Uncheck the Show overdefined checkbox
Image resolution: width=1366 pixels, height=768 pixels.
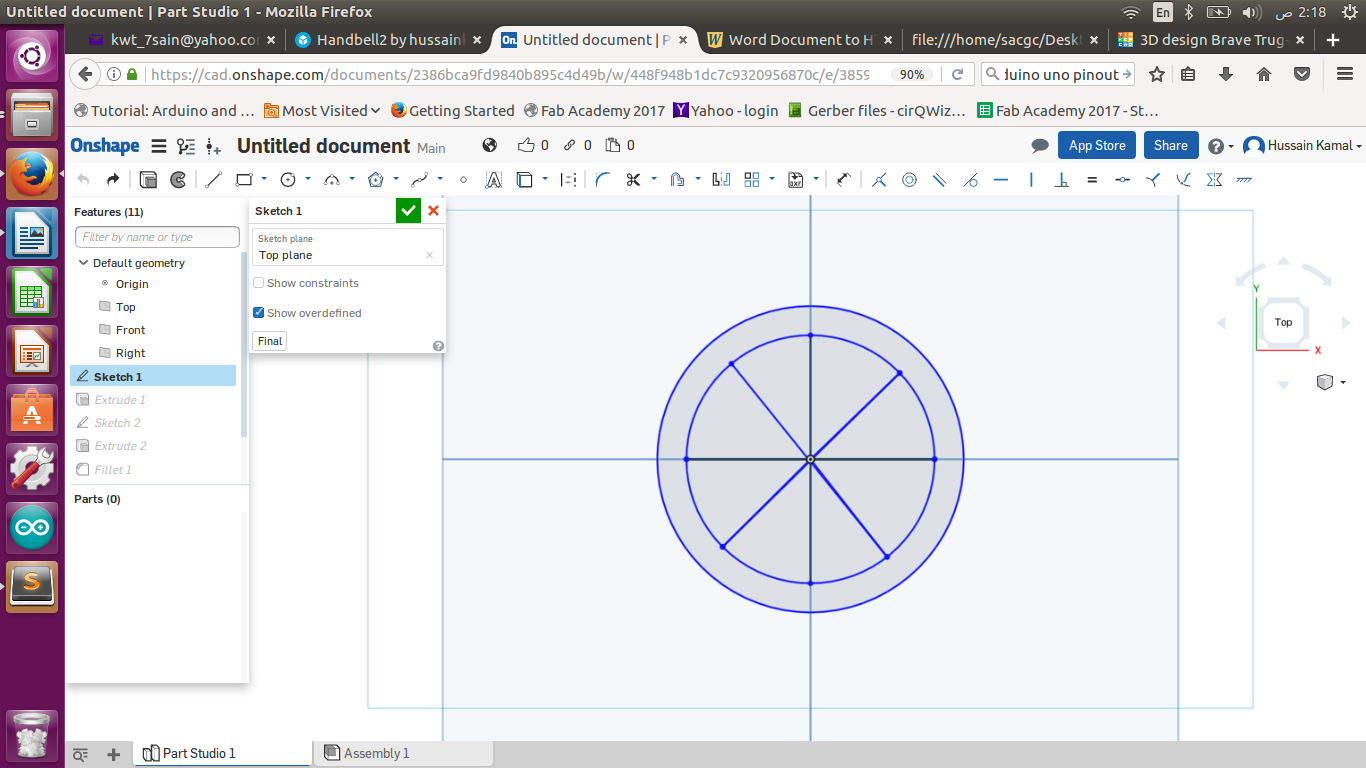tap(259, 313)
